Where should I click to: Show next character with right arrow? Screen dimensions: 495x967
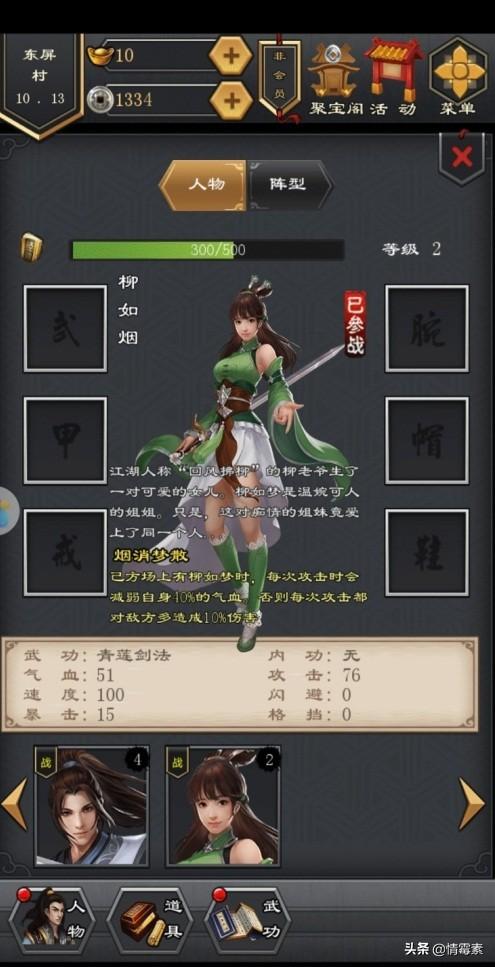tap(472, 802)
